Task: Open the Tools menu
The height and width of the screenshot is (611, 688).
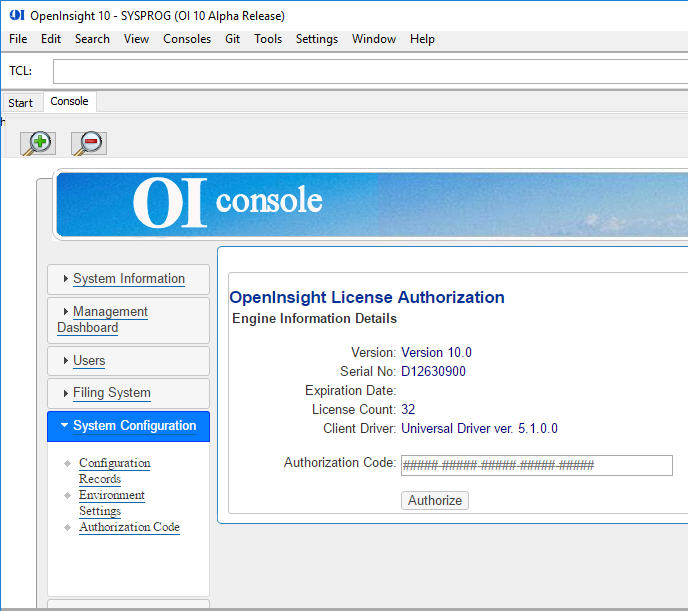Action: 268,39
